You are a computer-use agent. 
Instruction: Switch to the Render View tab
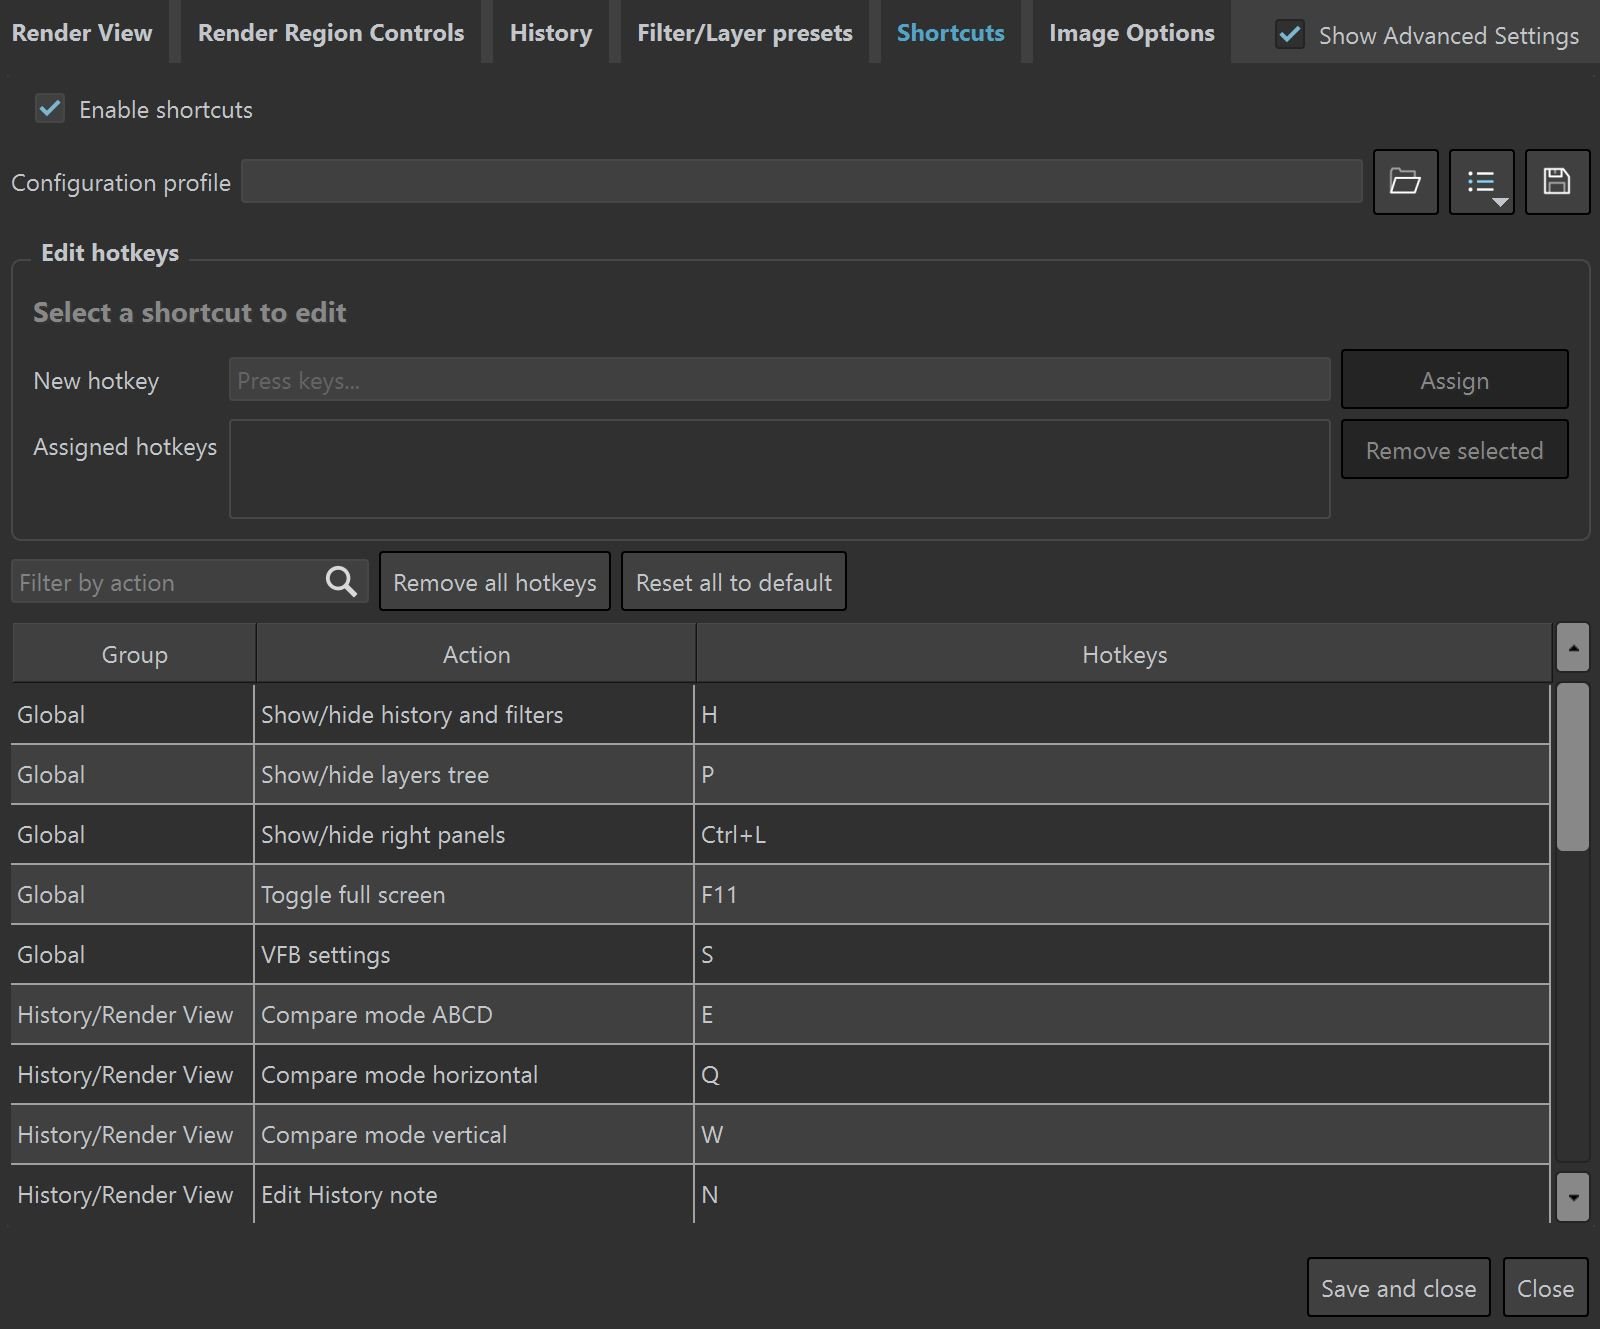(82, 33)
